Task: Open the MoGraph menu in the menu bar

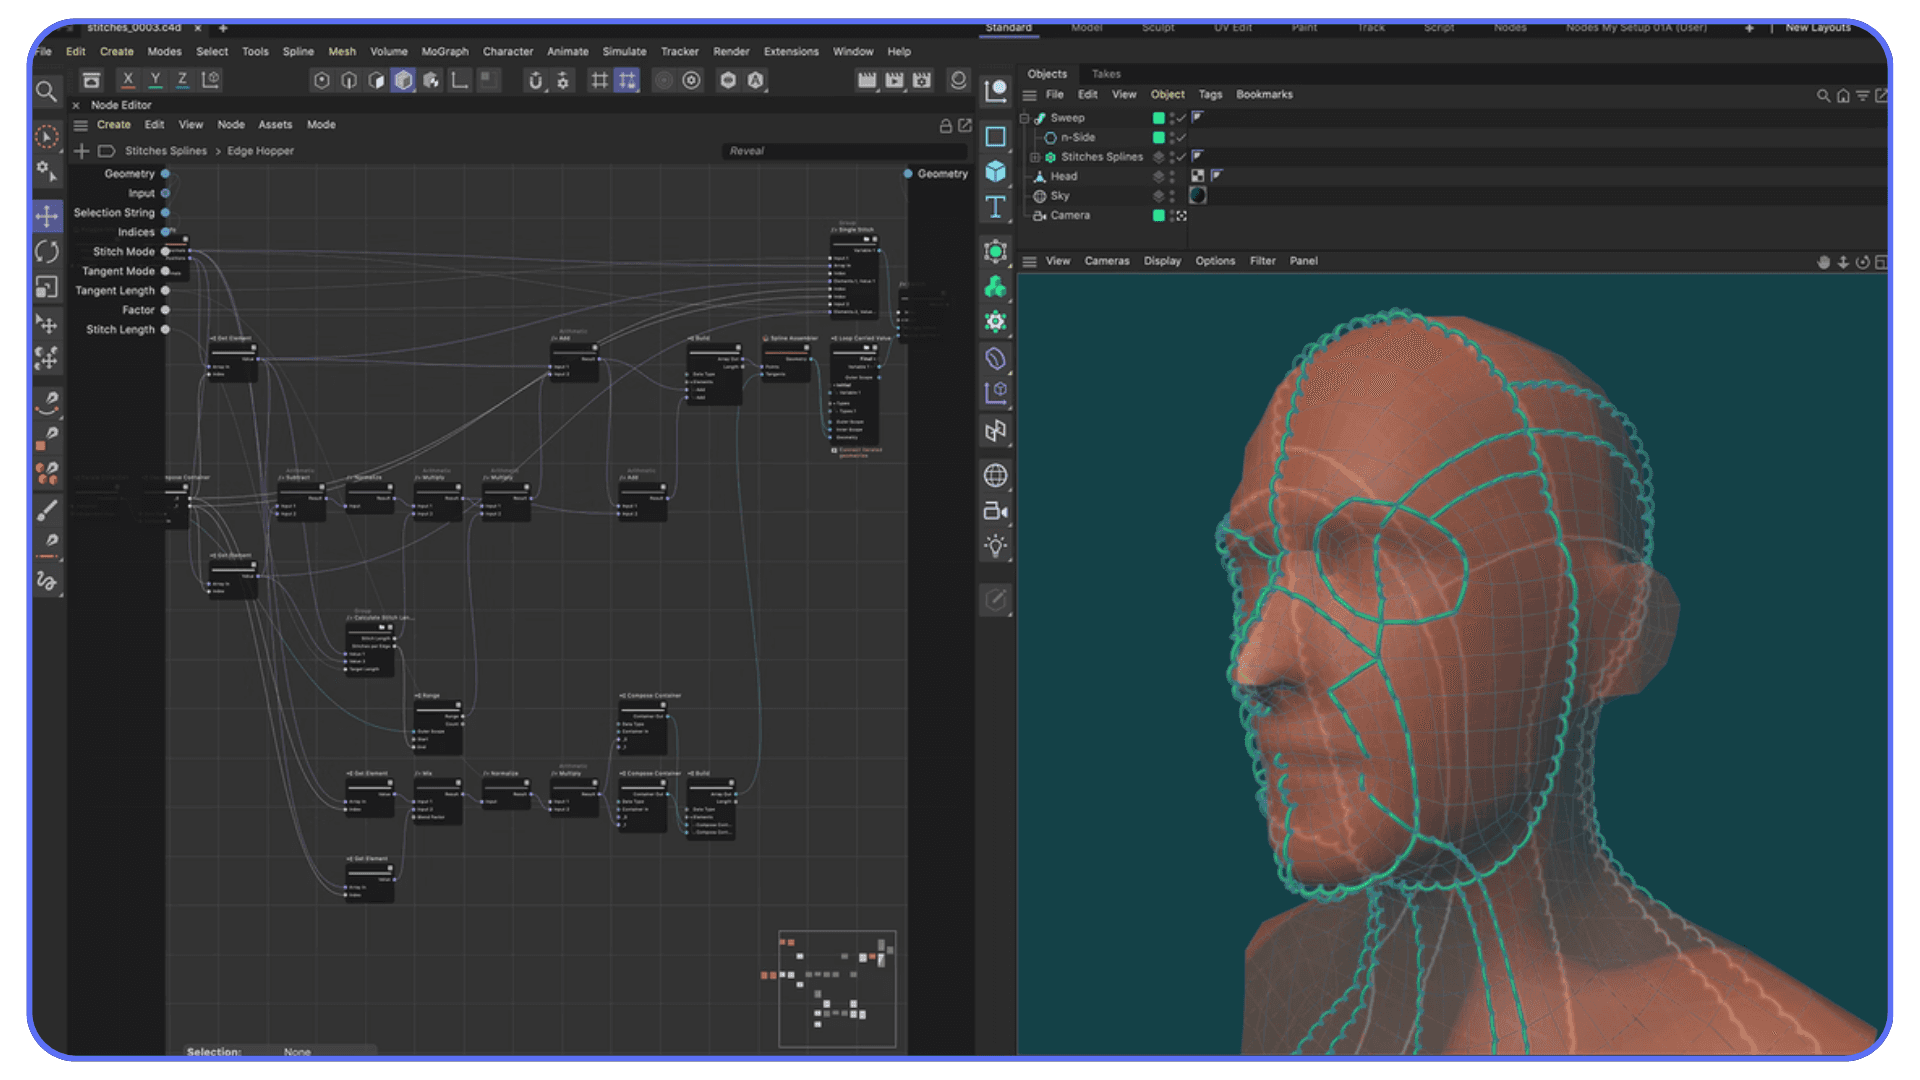Action: 445,51
